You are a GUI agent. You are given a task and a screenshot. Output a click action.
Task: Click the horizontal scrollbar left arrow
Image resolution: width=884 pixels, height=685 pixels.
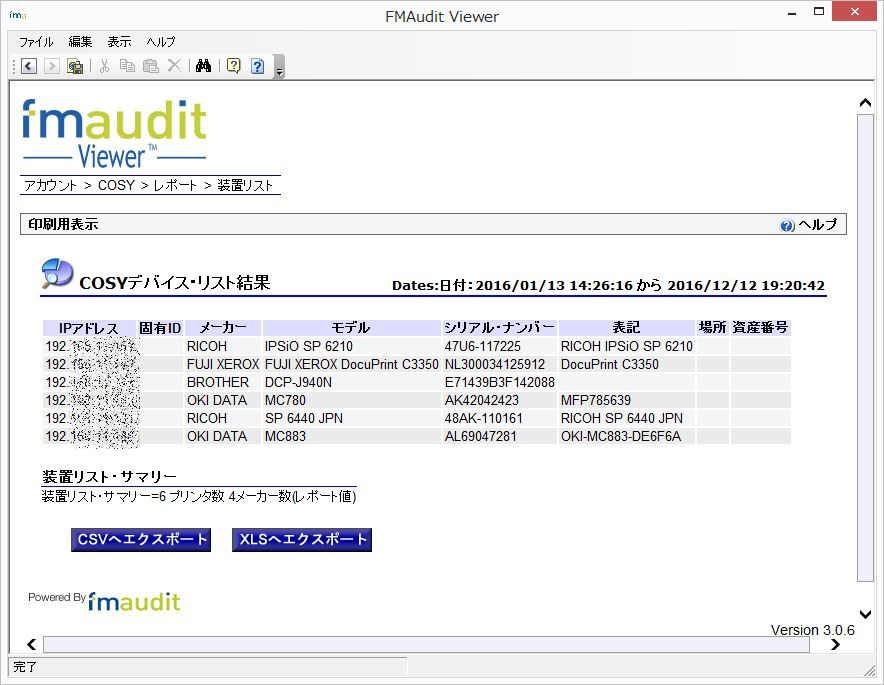coord(32,644)
